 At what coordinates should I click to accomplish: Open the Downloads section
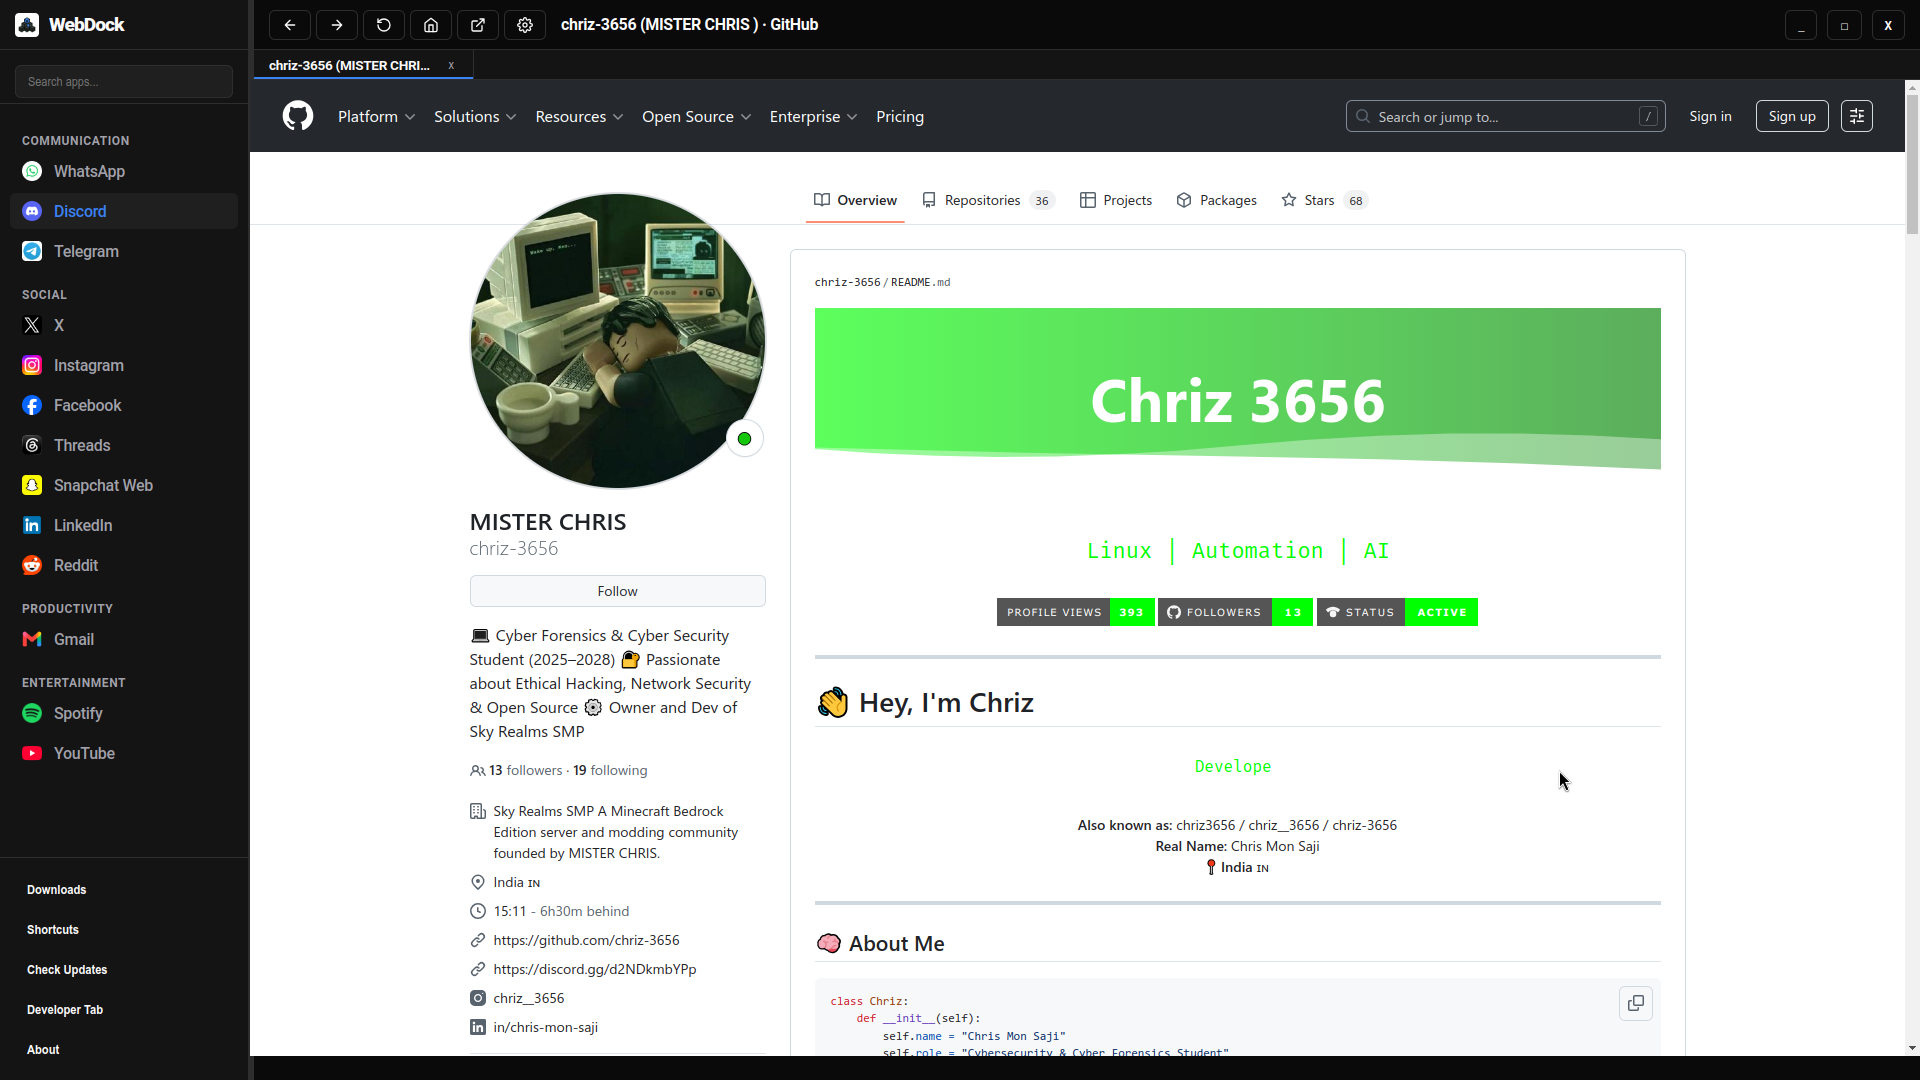coord(57,890)
